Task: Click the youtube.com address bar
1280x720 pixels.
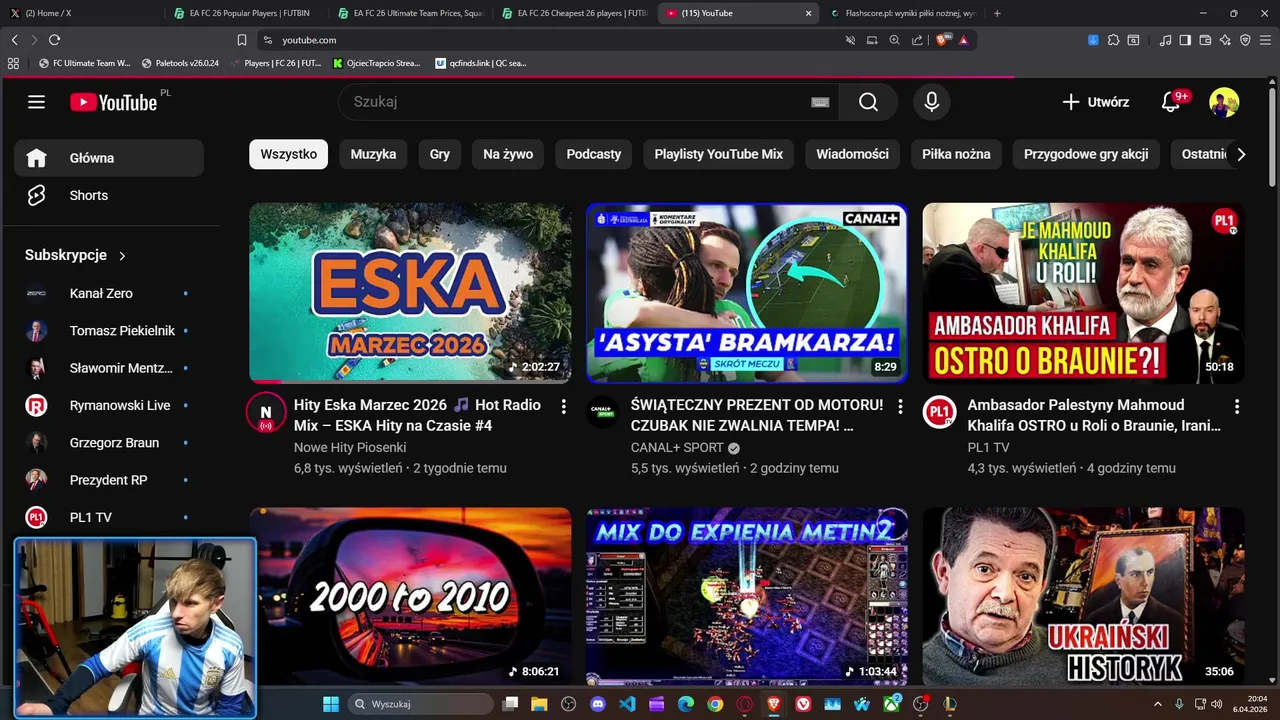Action: point(550,40)
